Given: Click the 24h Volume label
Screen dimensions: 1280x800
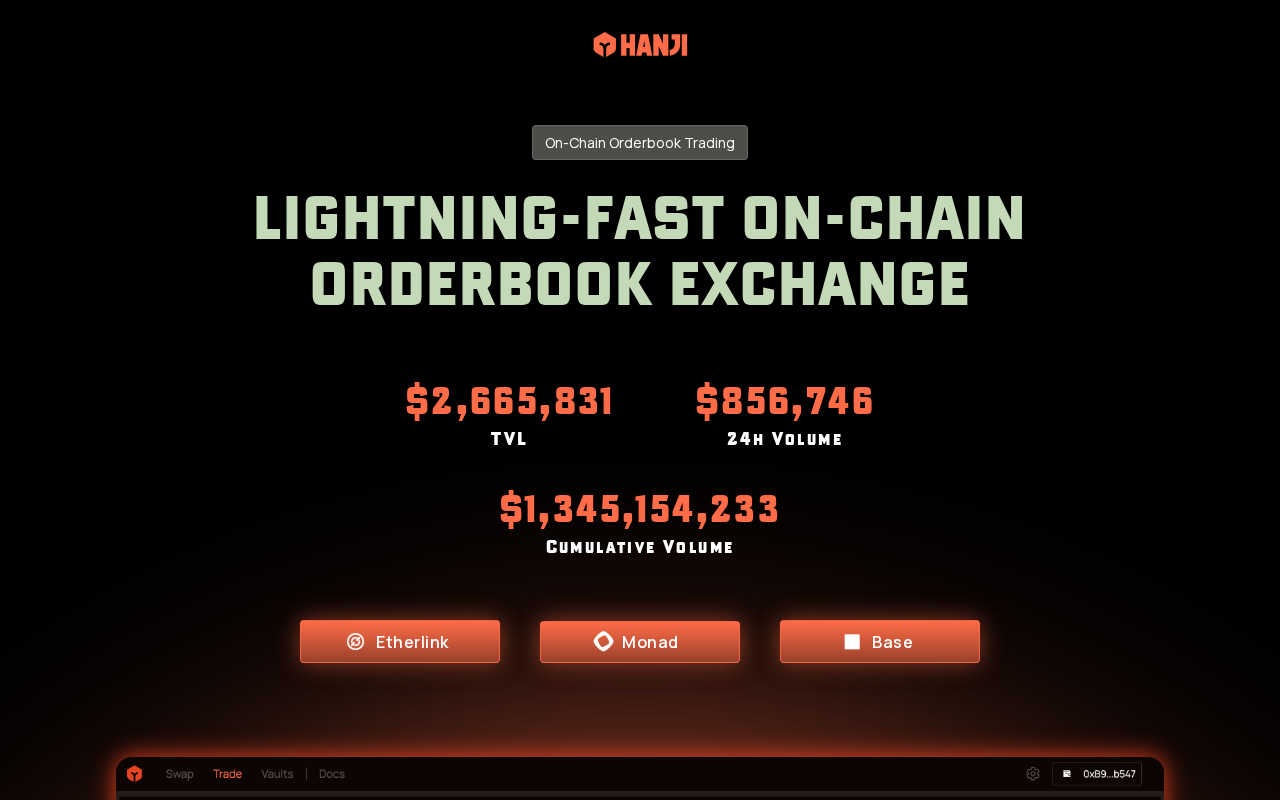Looking at the screenshot, I should (x=785, y=439).
